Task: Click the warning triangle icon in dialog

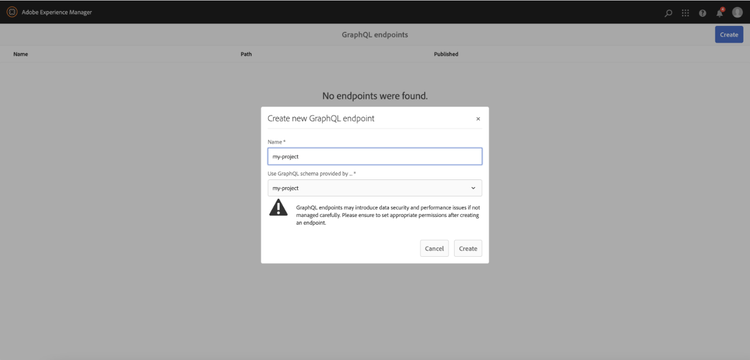Action: click(278, 207)
